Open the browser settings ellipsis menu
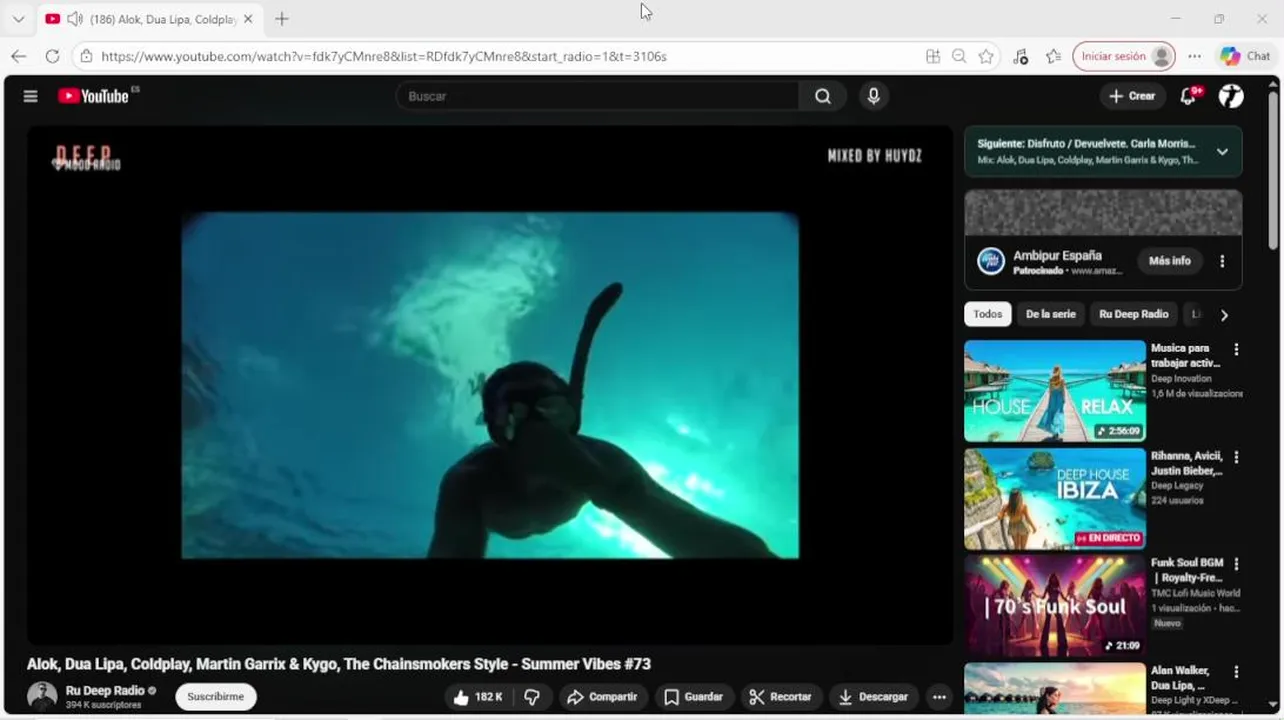 click(1194, 56)
